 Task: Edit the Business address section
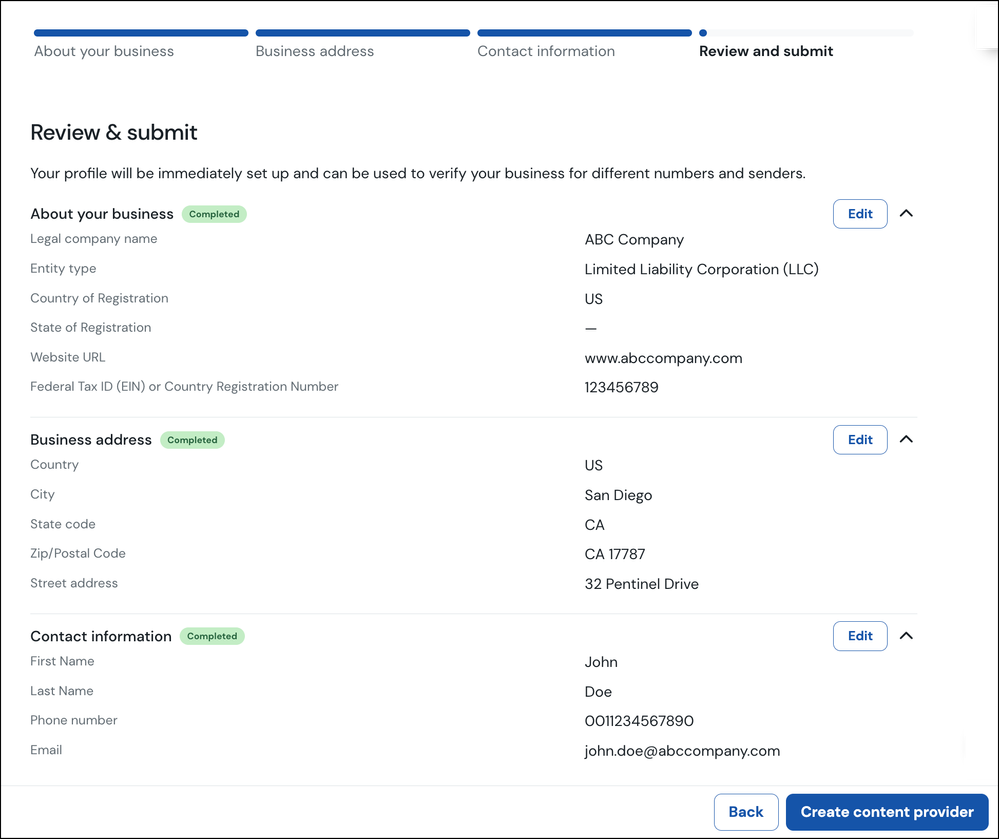pos(860,440)
